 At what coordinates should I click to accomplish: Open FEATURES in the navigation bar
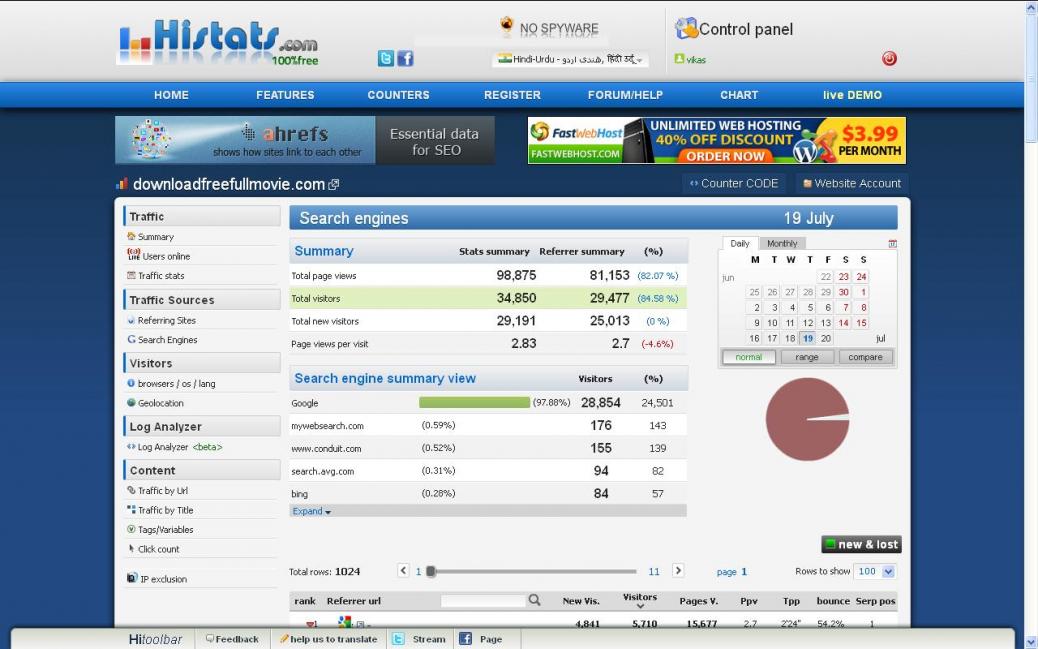click(285, 95)
